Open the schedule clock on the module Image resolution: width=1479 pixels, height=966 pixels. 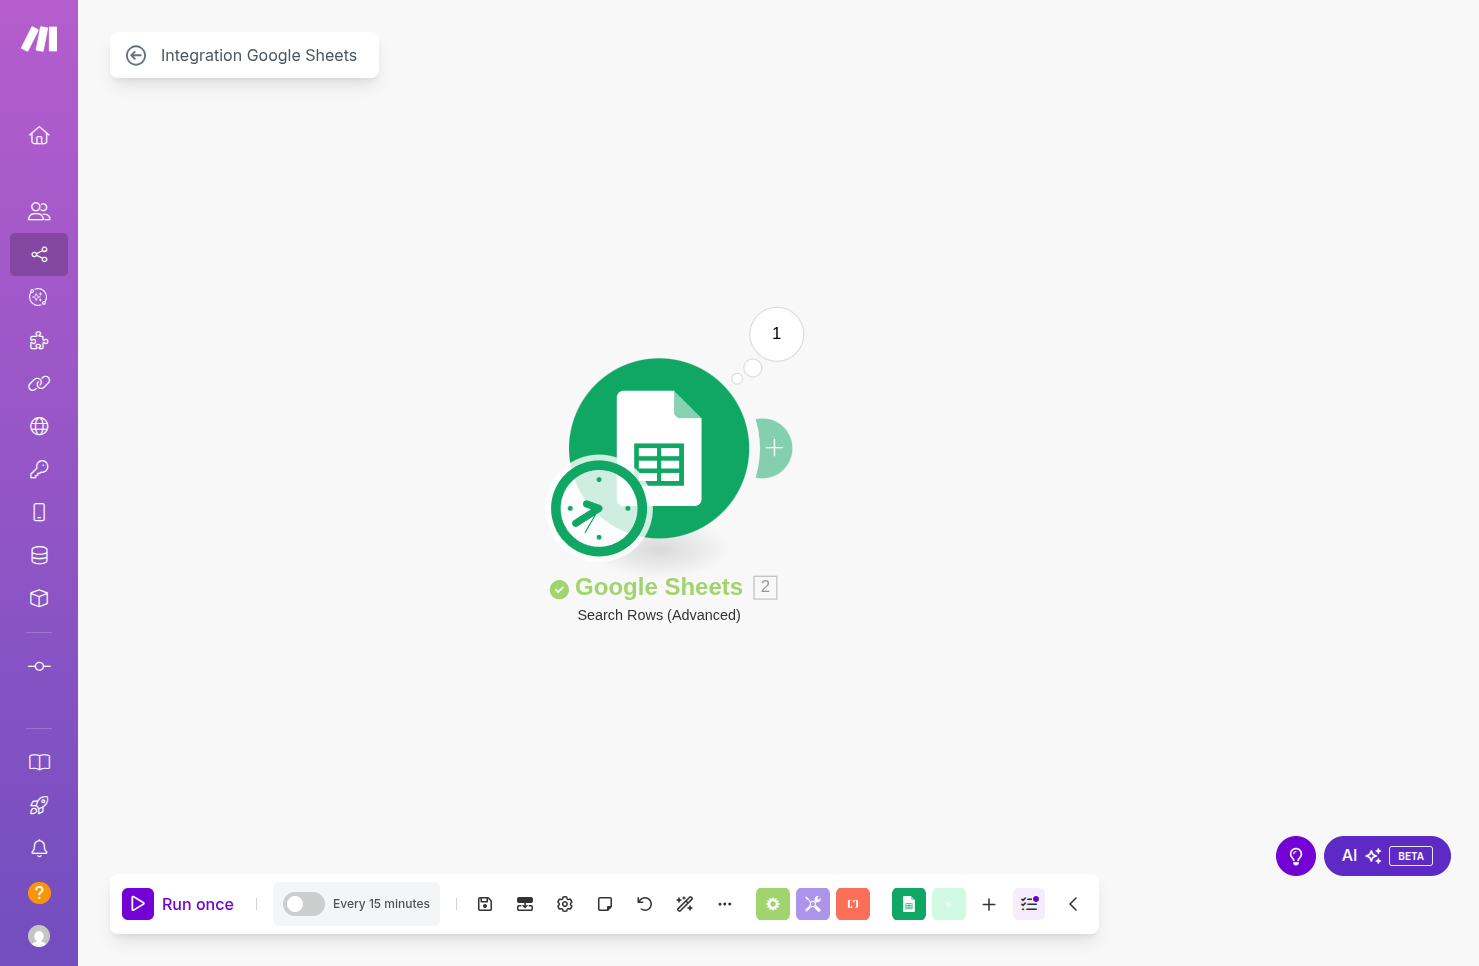coord(599,508)
